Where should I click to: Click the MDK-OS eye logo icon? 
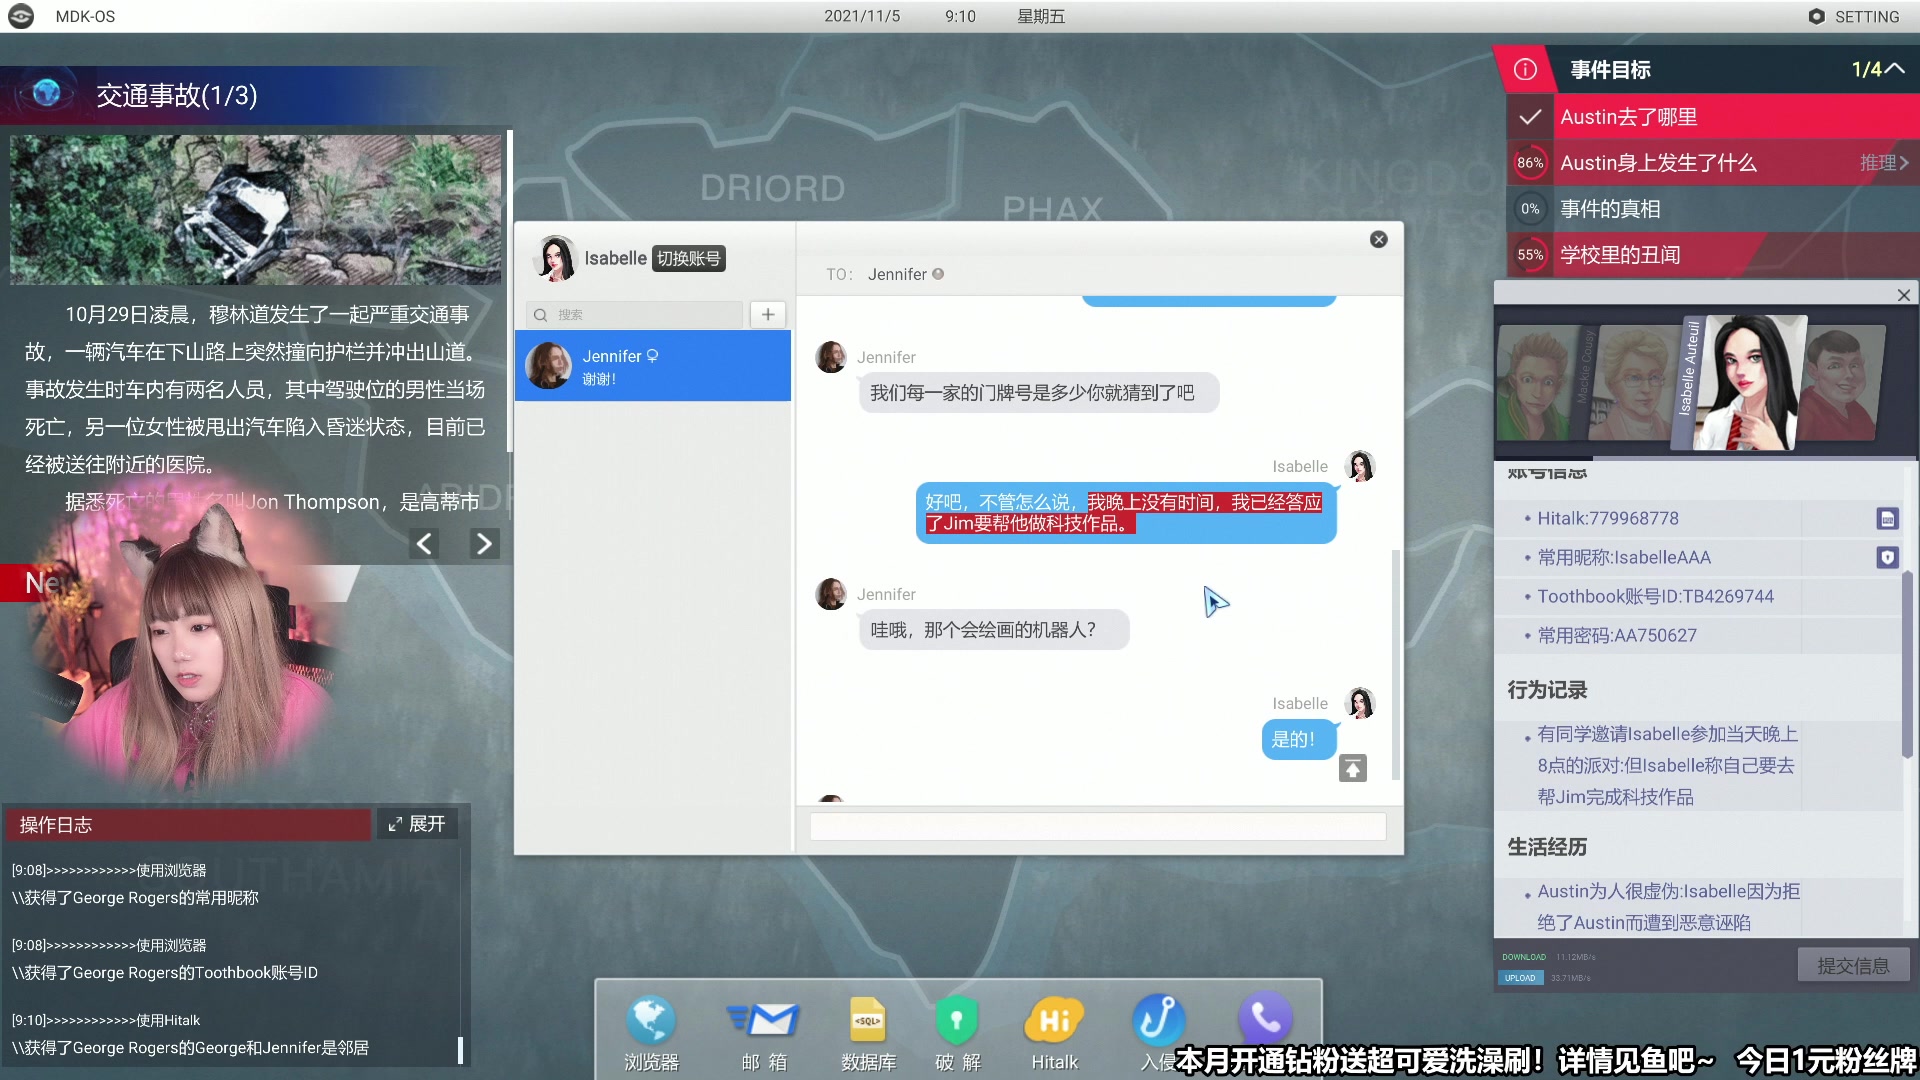pos(21,16)
